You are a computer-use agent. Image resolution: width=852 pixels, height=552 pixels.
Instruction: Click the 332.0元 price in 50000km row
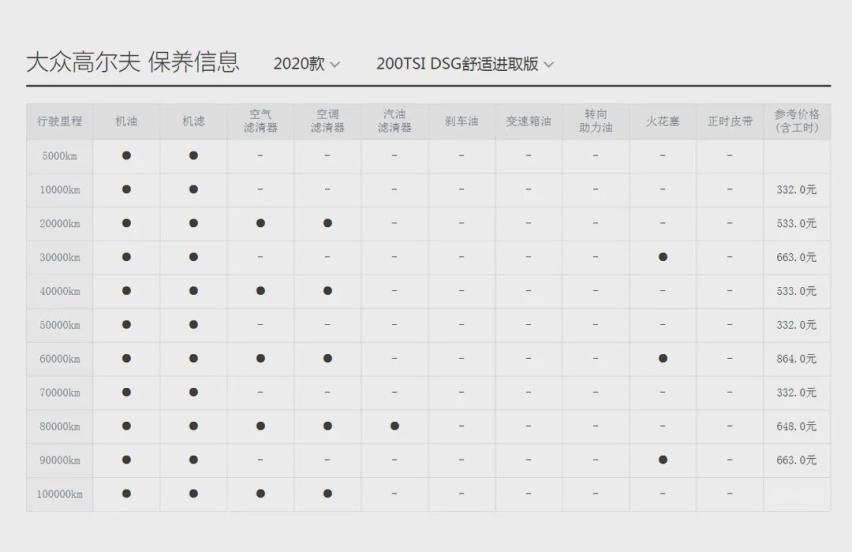tap(797, 325)
